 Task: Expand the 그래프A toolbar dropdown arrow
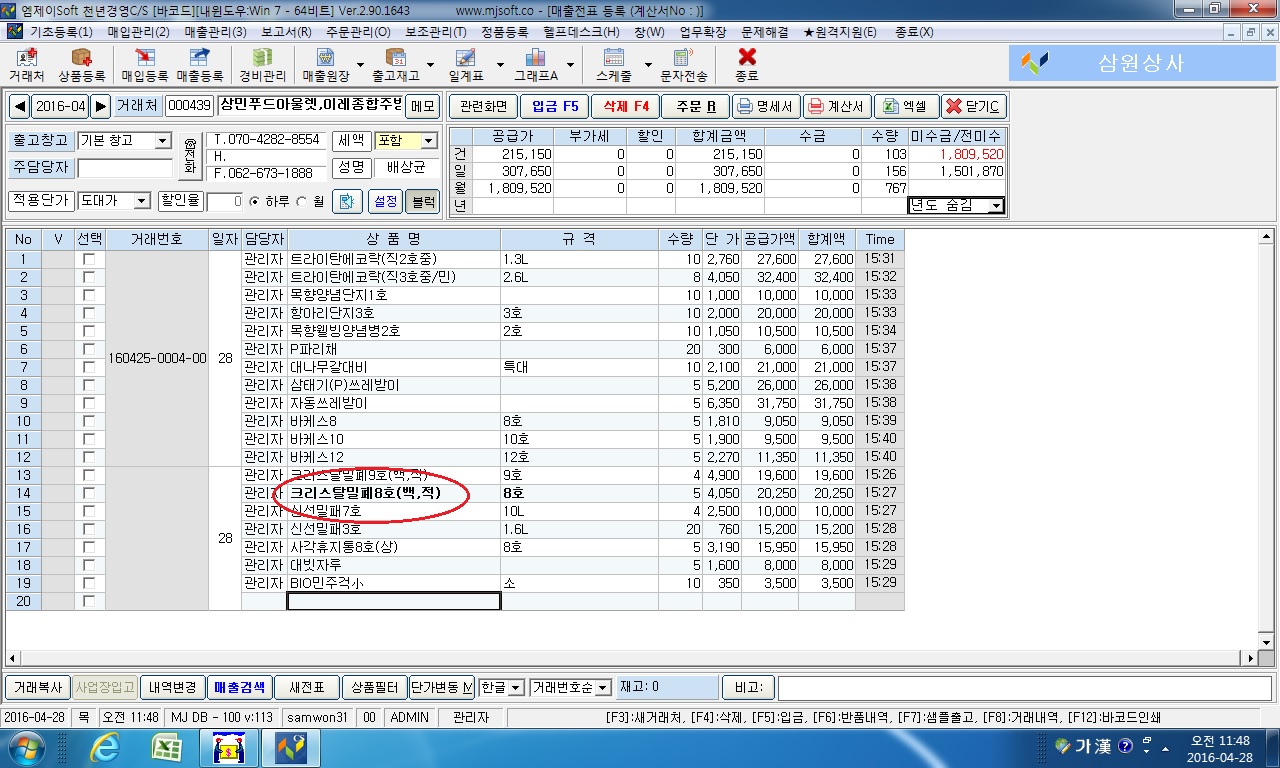point(569,65)
